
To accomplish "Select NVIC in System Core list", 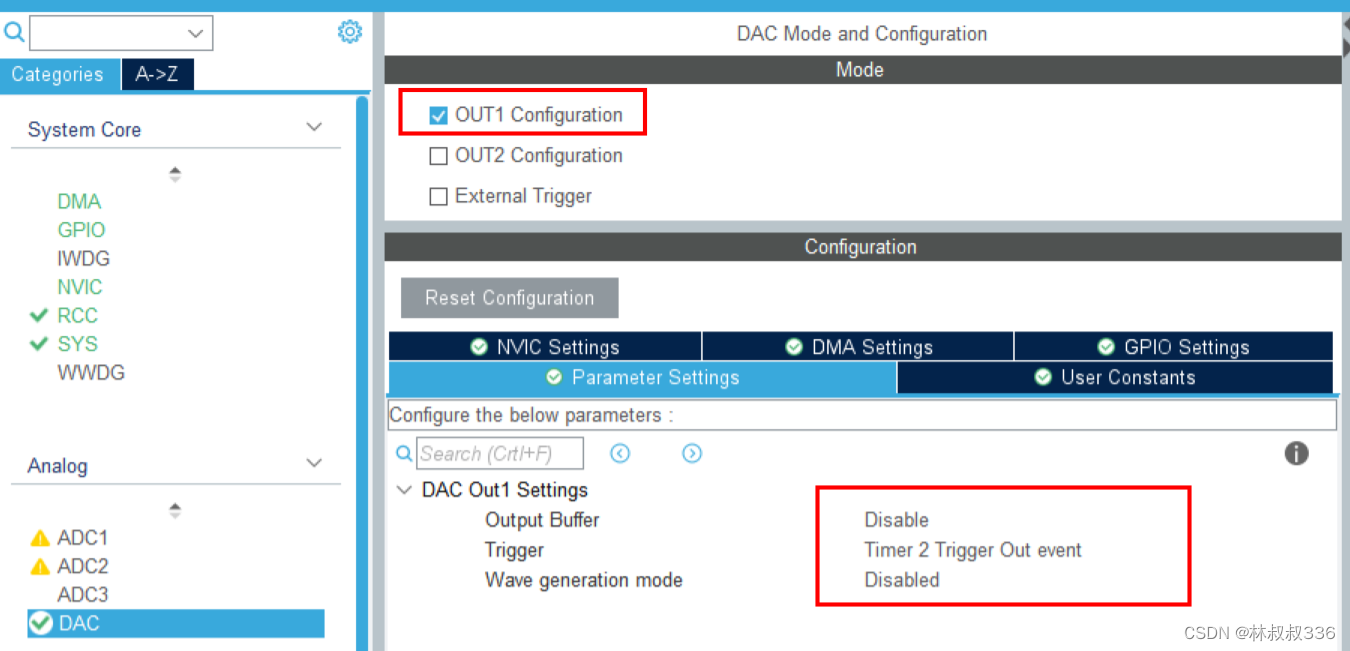I will point(80,287).
